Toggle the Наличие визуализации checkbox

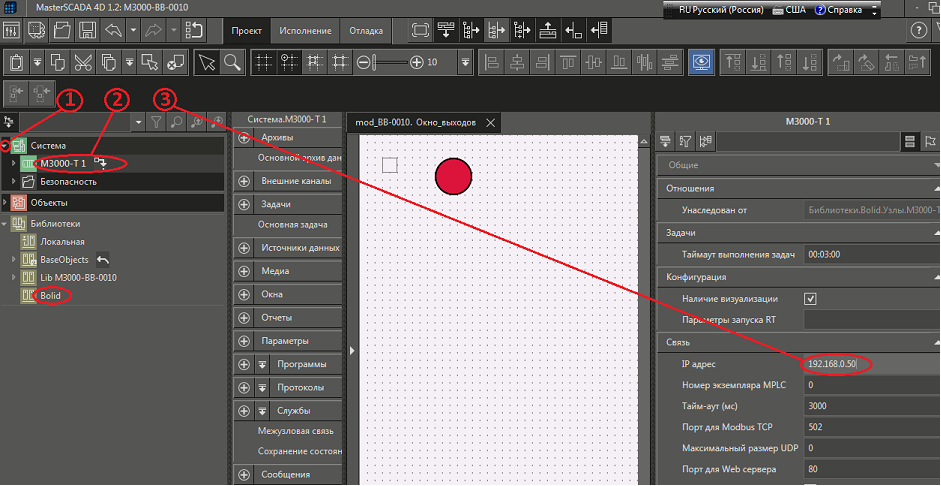pyautogui.click(x=811, y=298)
